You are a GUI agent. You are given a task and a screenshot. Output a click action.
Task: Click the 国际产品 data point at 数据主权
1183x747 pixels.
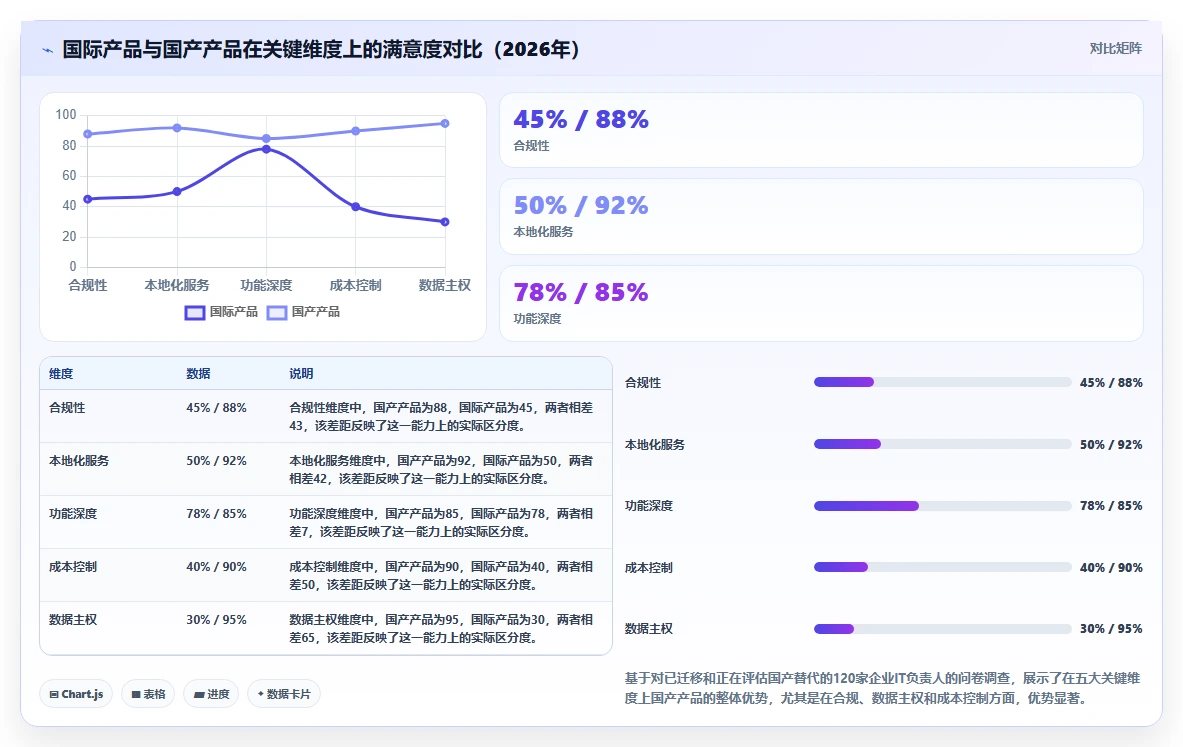[x=445, y=222]
